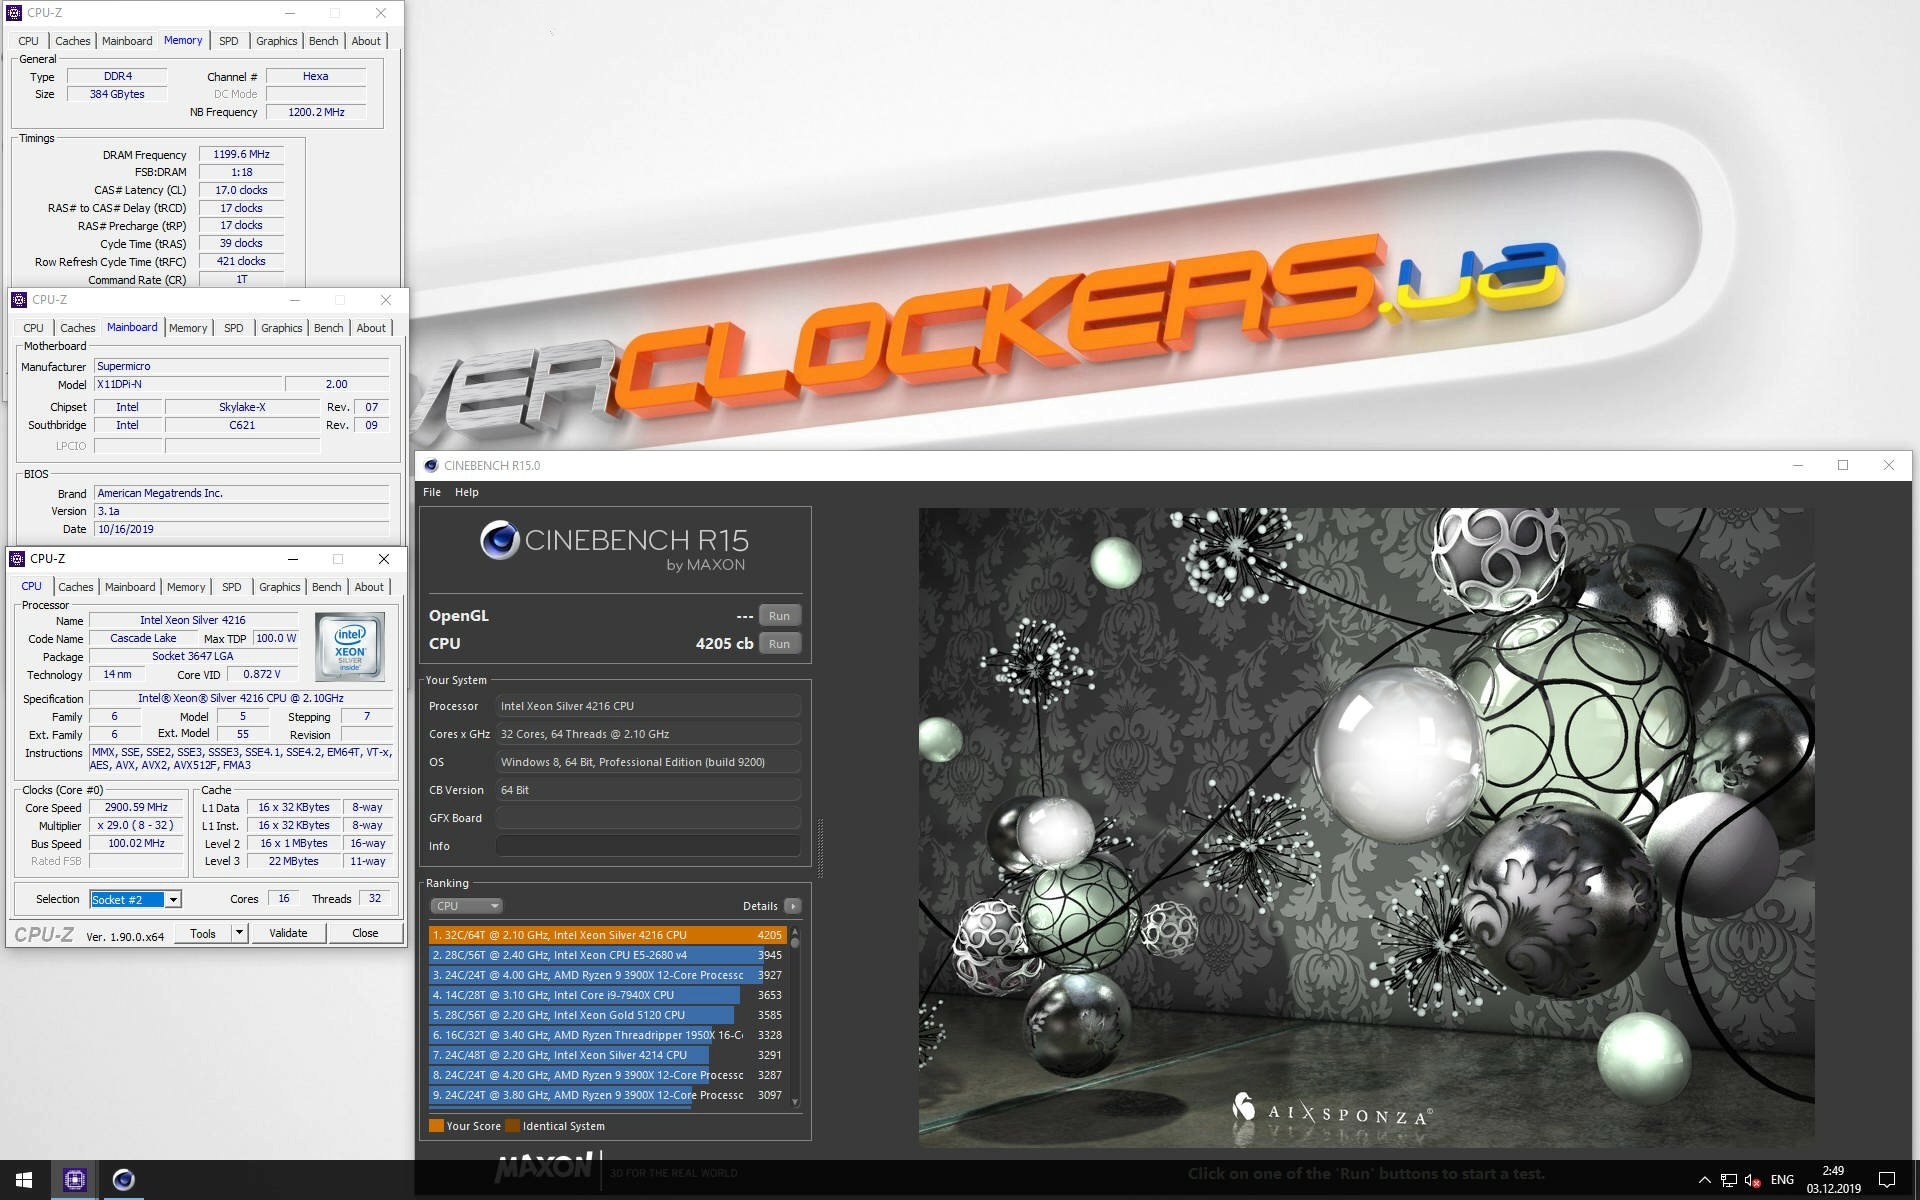Click the 384 GBytes memory size value
1920x1200 pixels.
tap(117, 94)
